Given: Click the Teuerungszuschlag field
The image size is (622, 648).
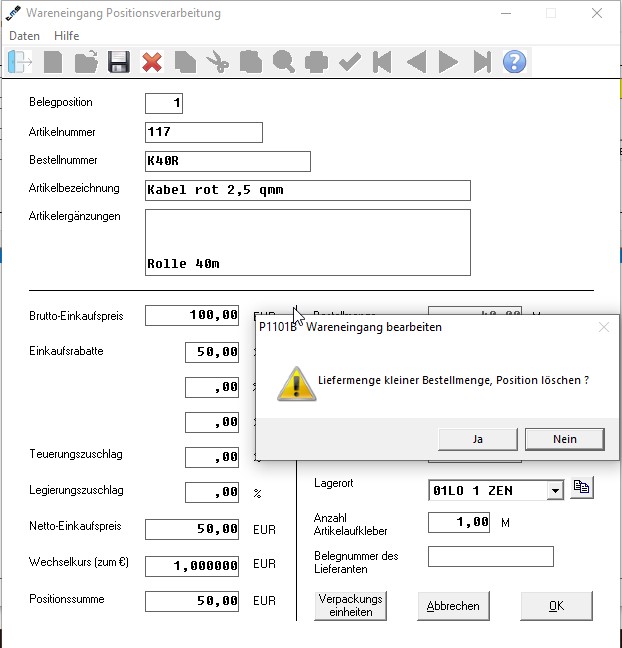Looking at the screenshot, I should (x=212, y=457).
